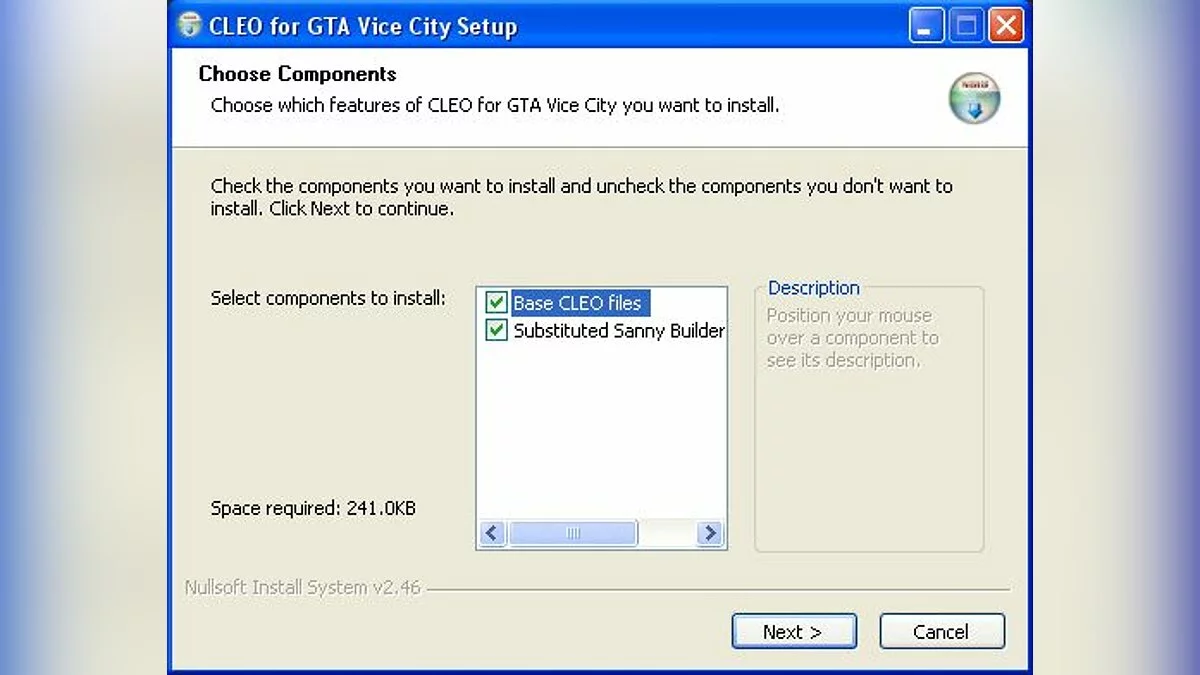Select the Base CLEO files list item label

[577, 302]
